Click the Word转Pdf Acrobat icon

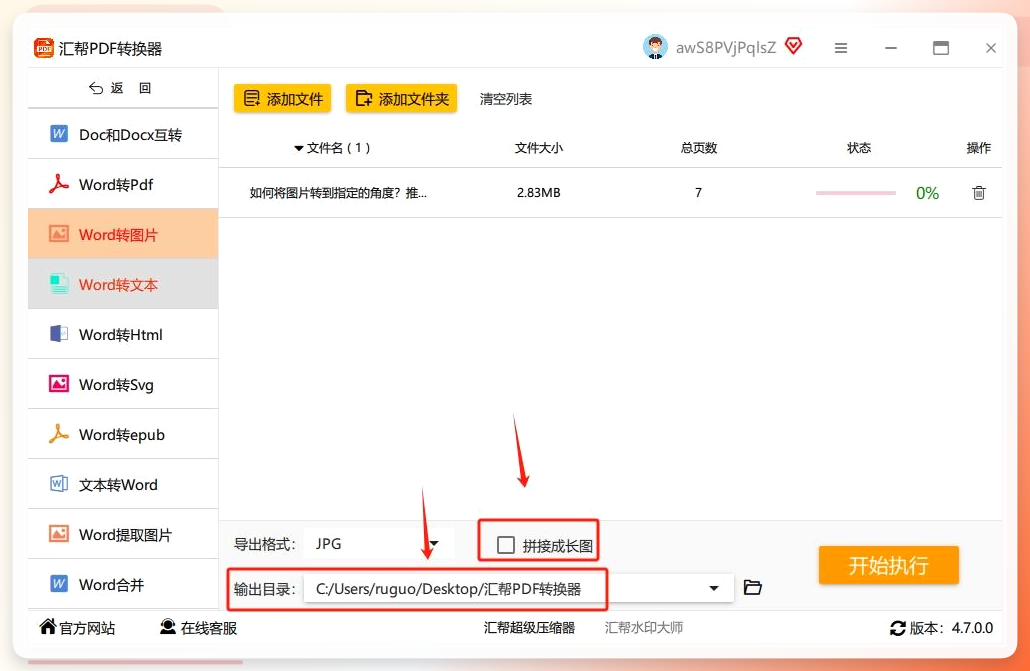pyautogui.click(x=59, y=184)
